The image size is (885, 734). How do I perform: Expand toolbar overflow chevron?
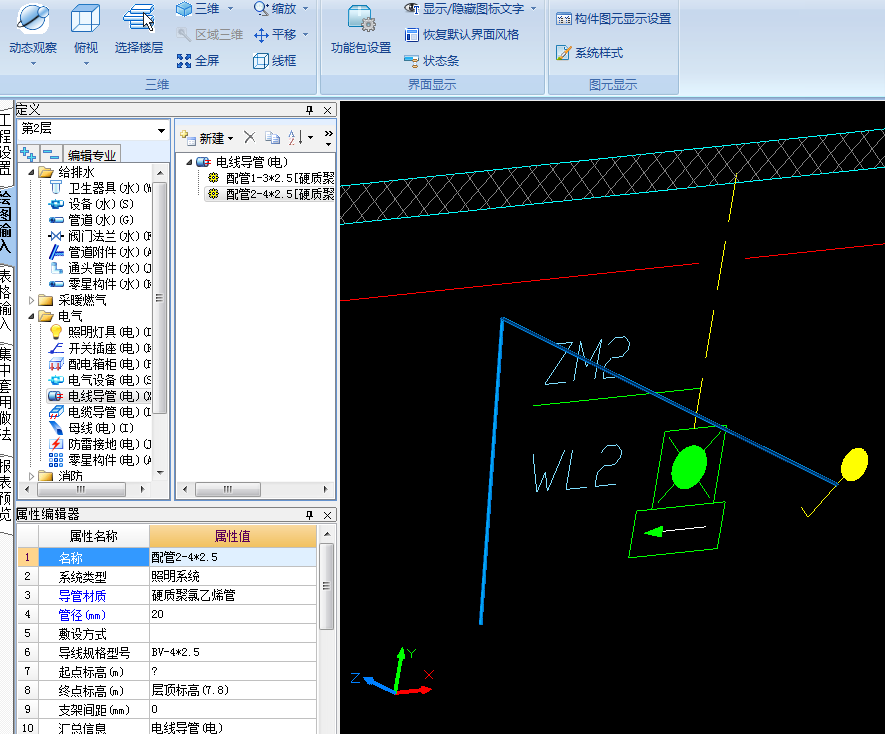pyautogui.click(x=328, y=138)
